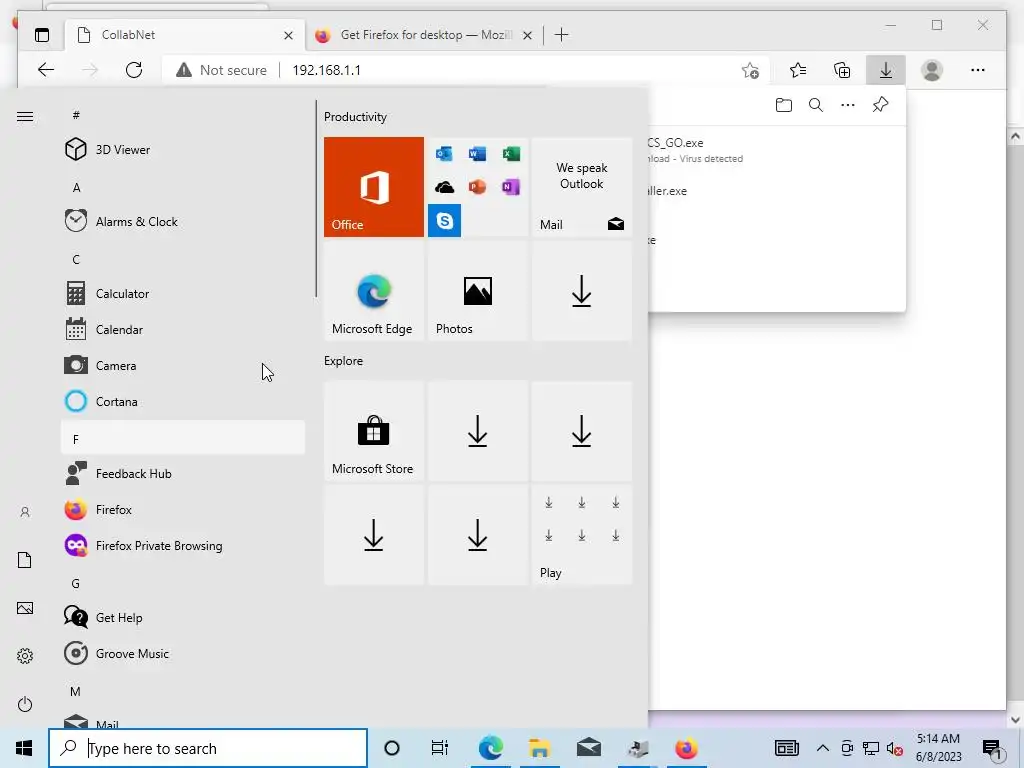Switch to the CollabNet tab
This screenshot has height=768, width=1024.
(x=184, y=35)
